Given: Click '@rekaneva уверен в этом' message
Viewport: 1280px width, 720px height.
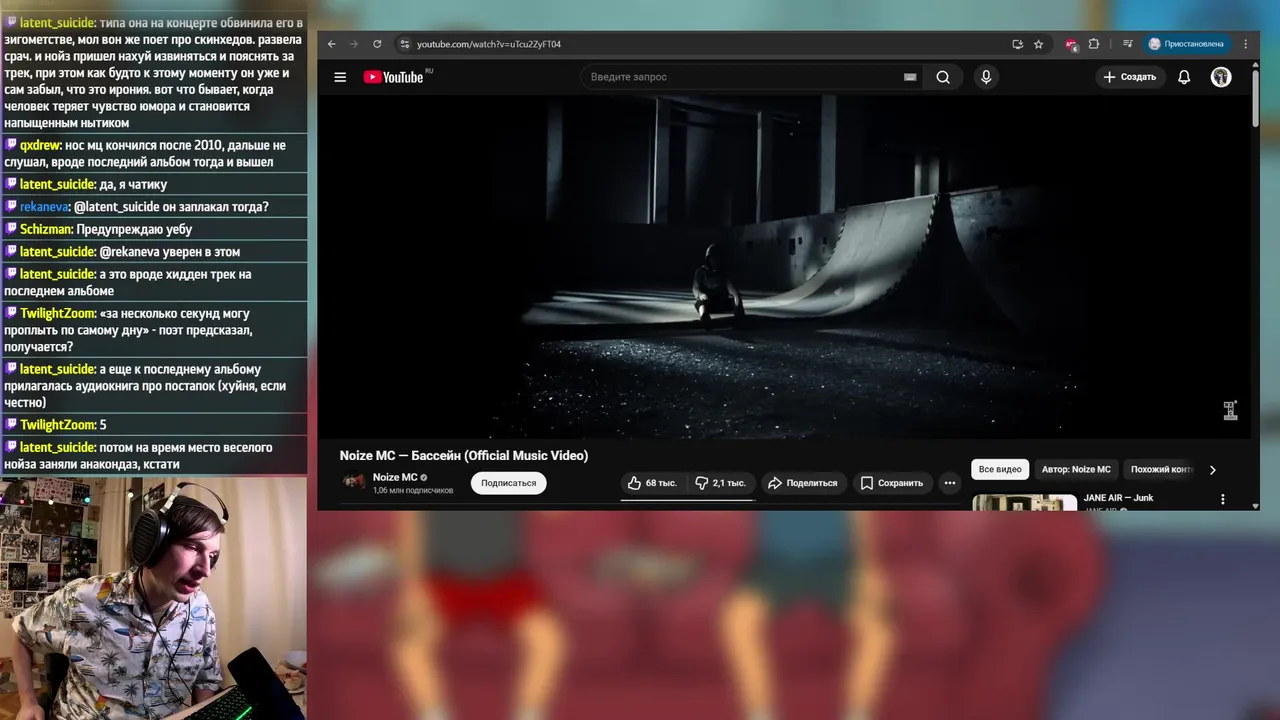Looking at the screenshot, I should (x=169, y=252).
